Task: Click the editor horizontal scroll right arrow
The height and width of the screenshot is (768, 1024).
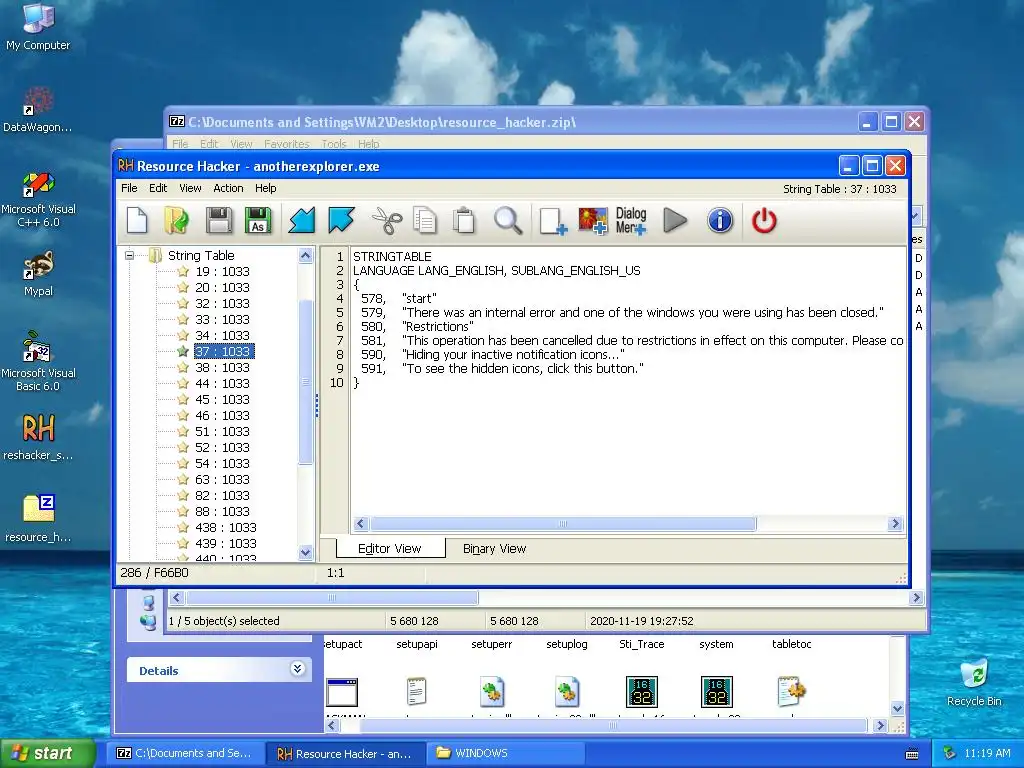Action: [895, 523]
